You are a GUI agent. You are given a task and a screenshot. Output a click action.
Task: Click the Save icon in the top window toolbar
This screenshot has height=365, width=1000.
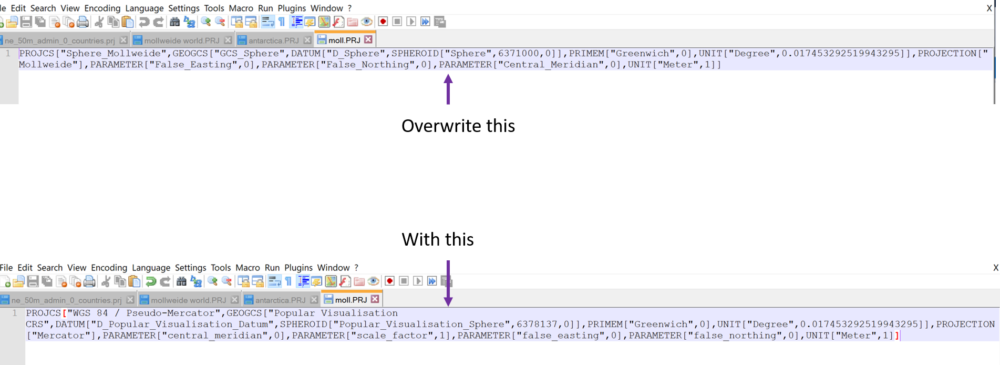tap(26, 22)
